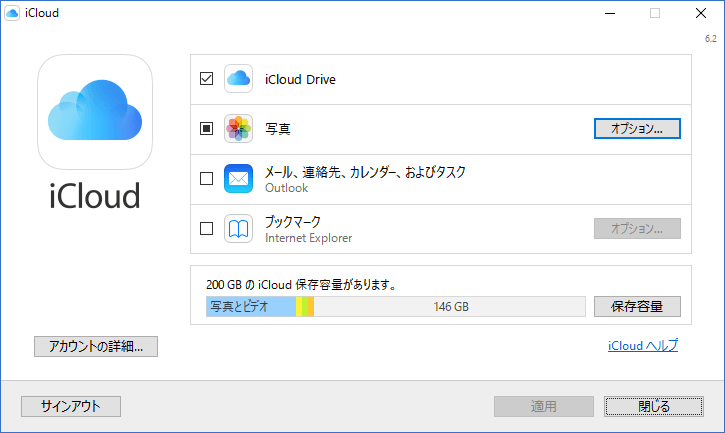This screenshot has height=433, width=725.
Task: Open アカウントの詳細 dialog
Action: 95,347
